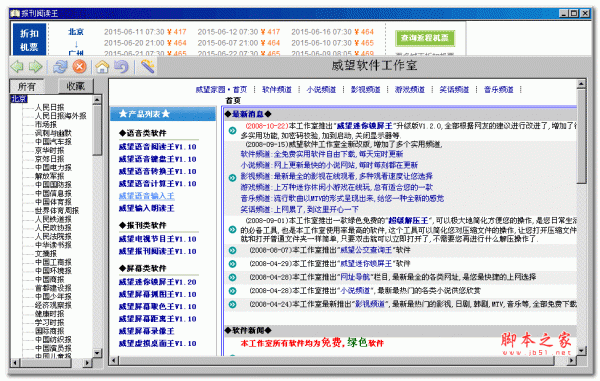This screenshot has height=381, width=600.
Task: Click the 折扣机票 ad banner logo
Action: pos(29,39)
